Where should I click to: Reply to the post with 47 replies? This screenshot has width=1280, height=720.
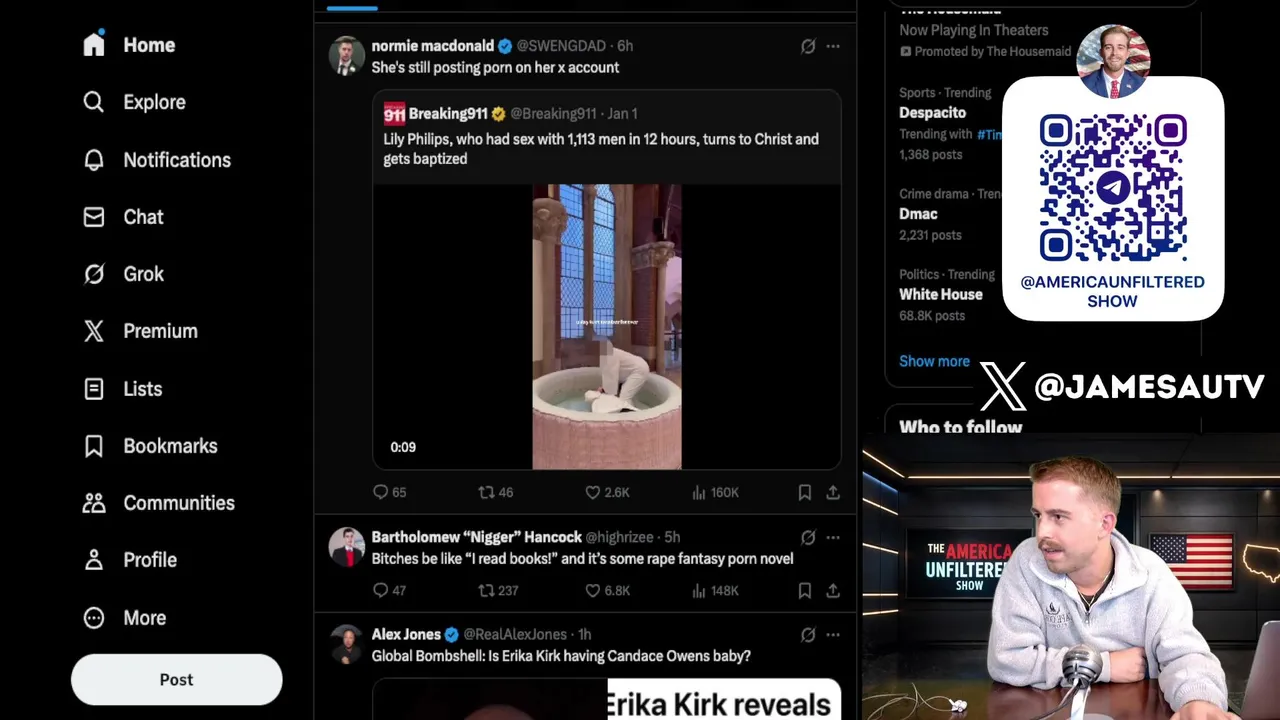(x=389, y=590)
